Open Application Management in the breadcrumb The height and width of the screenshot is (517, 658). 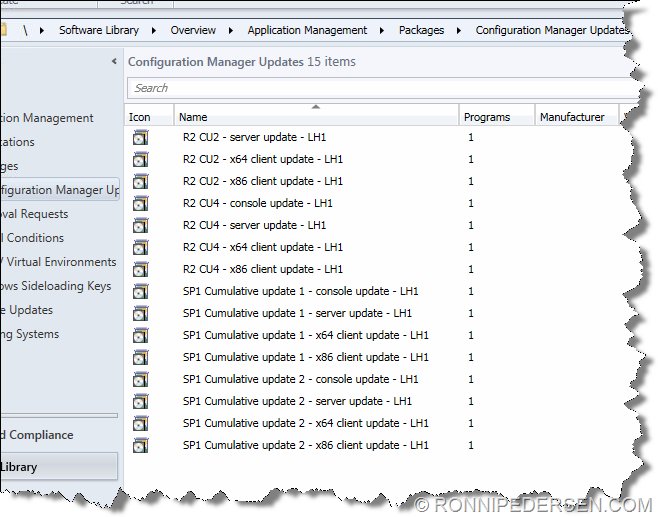(307, 30)
